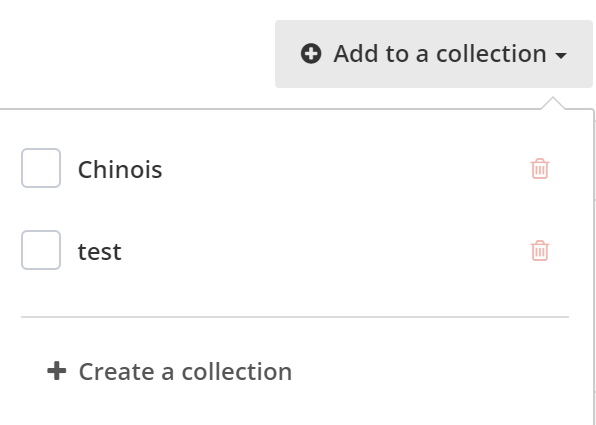Click the word collection in the gray button

pos(491,54)
